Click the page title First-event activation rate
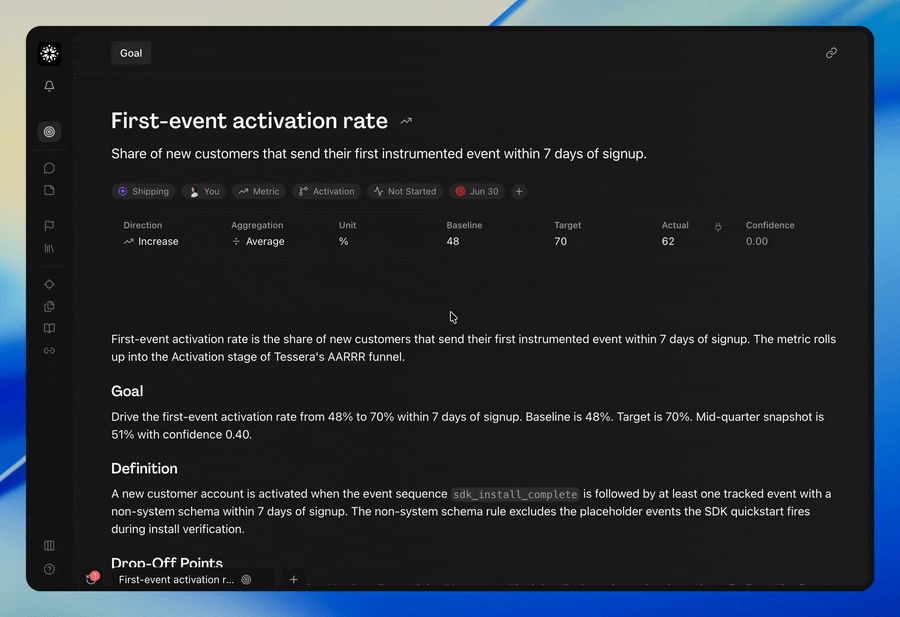This screenshot has height=617, width=900. pos(249,121)
